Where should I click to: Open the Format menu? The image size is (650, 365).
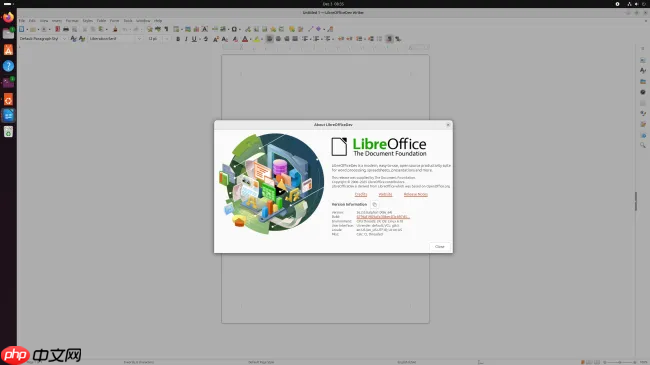(x=72, y=21)
